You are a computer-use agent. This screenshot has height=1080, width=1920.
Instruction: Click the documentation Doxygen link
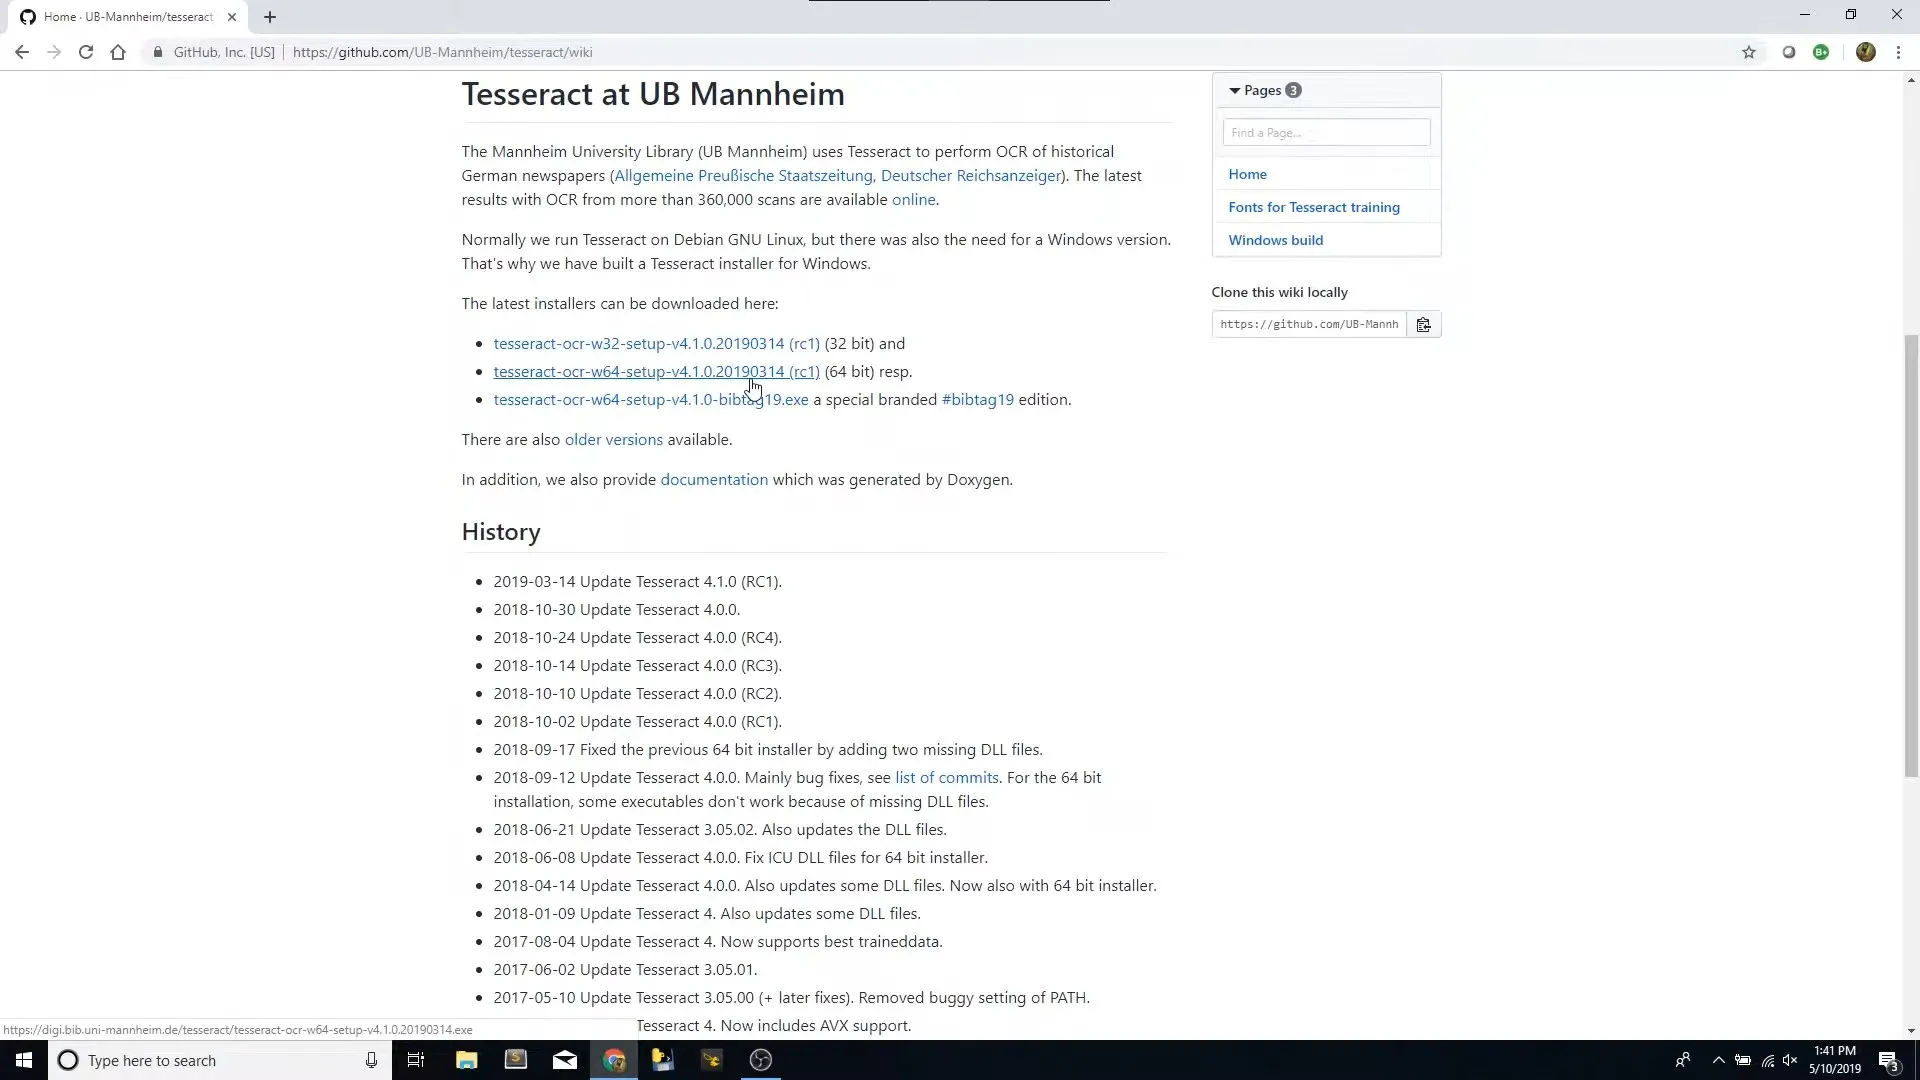pyautogui.click(x=713, y=477)
